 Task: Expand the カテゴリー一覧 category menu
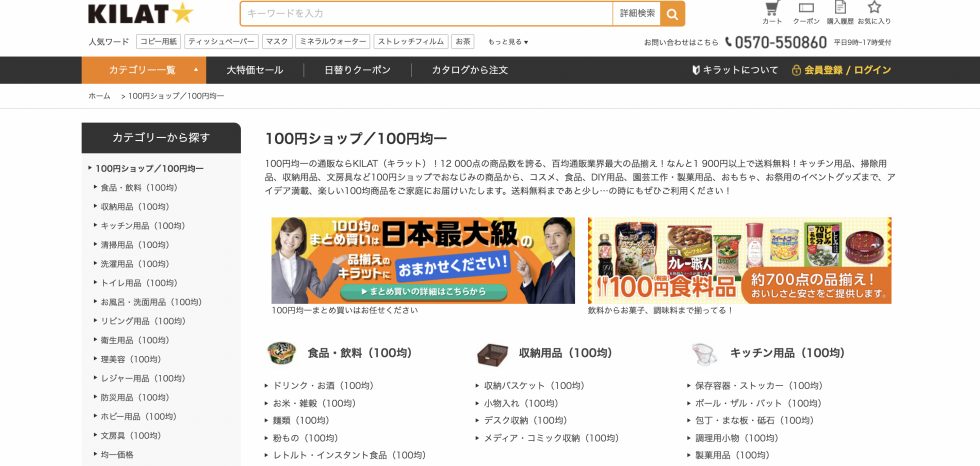pyautogui.click(x=144, y=70)
